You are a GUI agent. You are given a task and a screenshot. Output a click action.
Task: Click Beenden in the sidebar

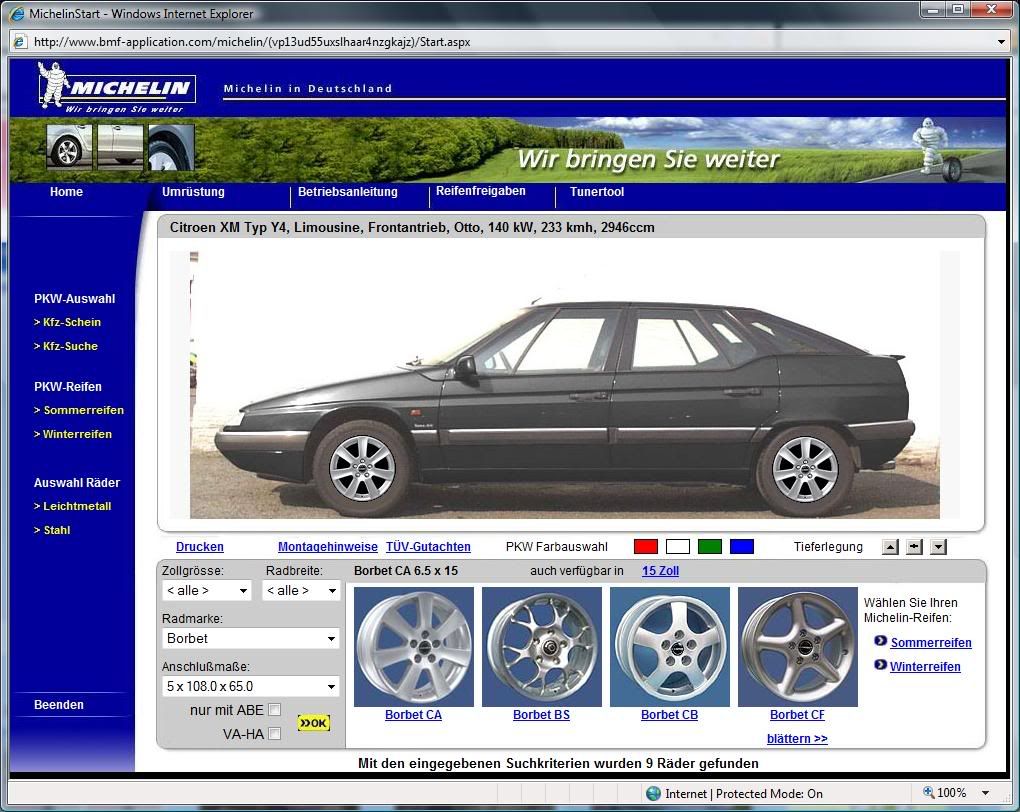point(59,705)
